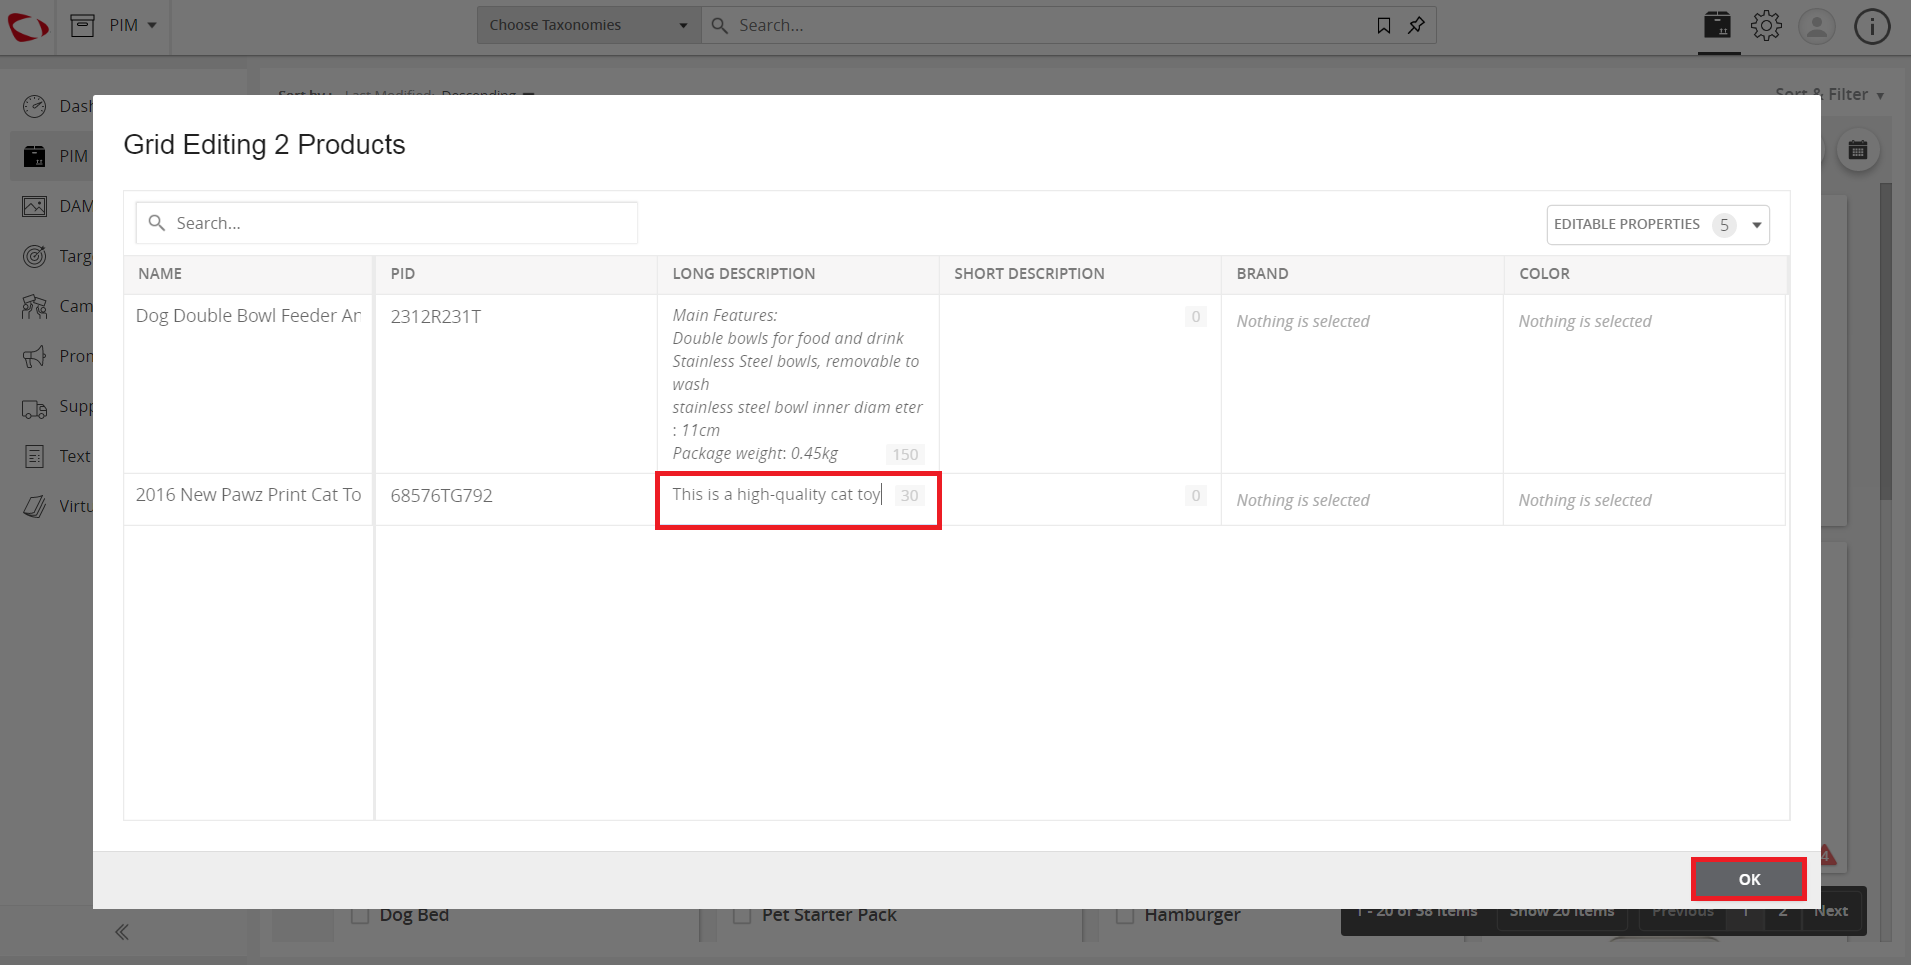This screenshot has width=1911, height=965.
Task: Click the app logo in top bar
Action: 28,26
